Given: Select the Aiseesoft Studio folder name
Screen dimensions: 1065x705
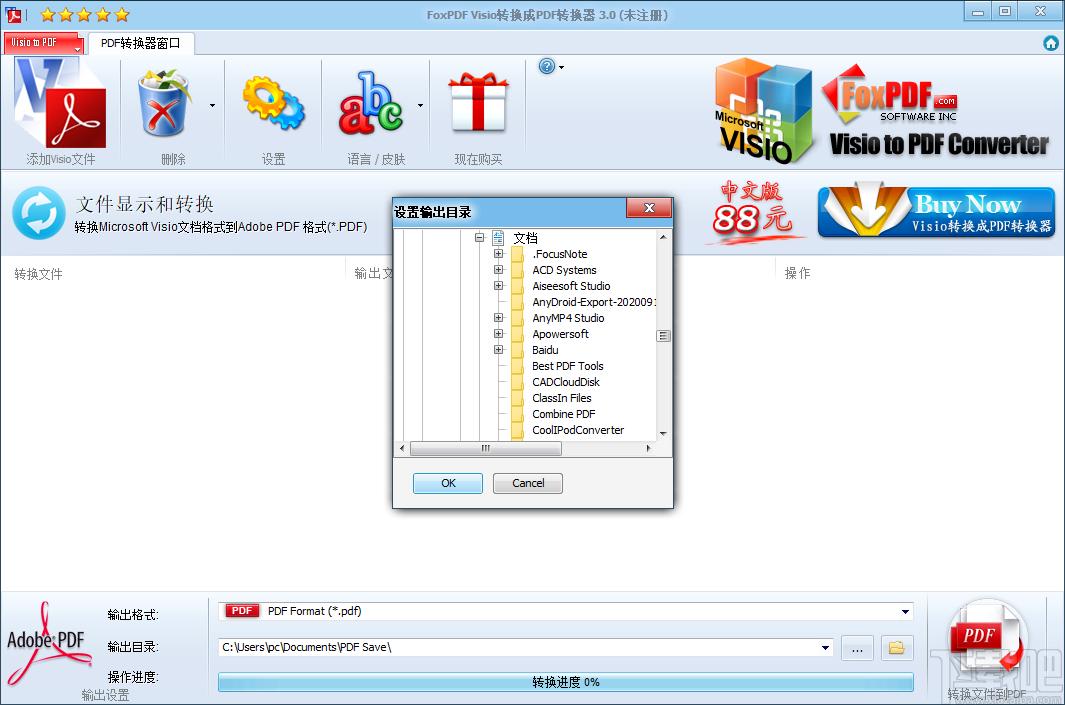Looking at the screenshot, I should tap(571, 286).
